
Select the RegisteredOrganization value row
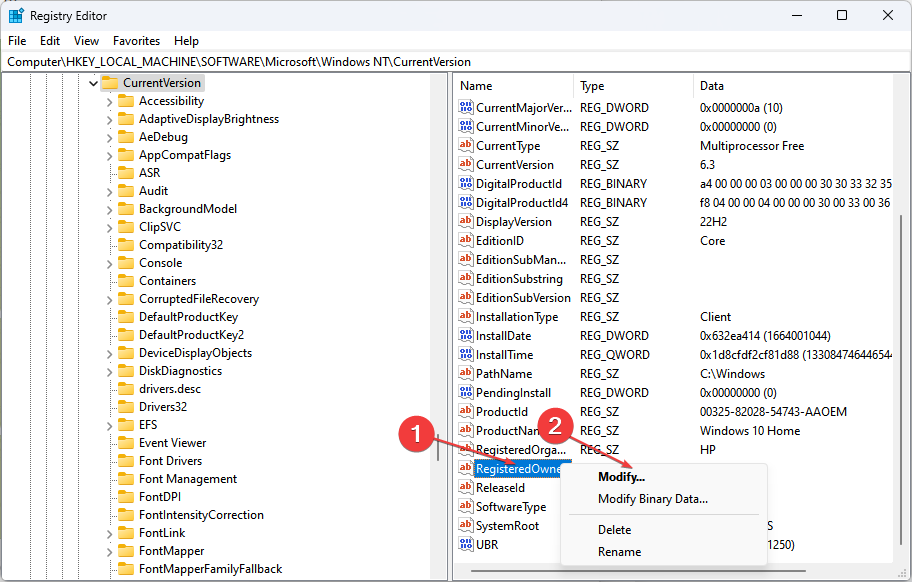coord(675,449)
